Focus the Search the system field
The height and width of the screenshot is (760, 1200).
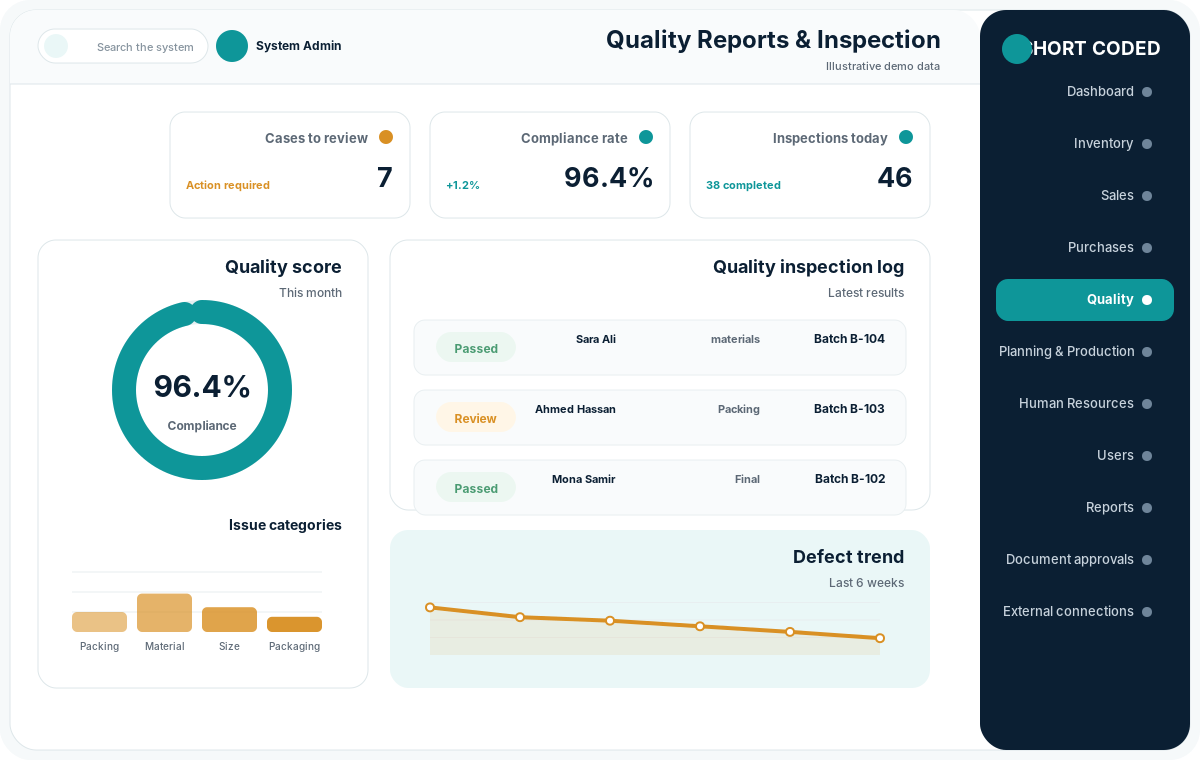click(x=123, y=46)
